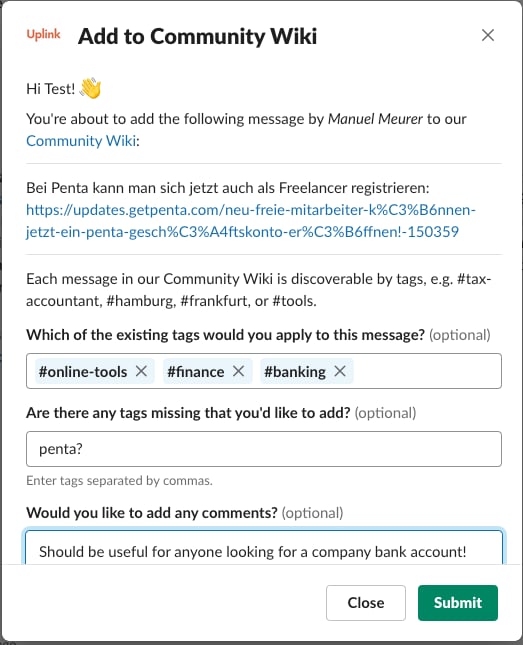Click the waving hand emoji
The width and height of the screenshot is (523, 645).
90,88
